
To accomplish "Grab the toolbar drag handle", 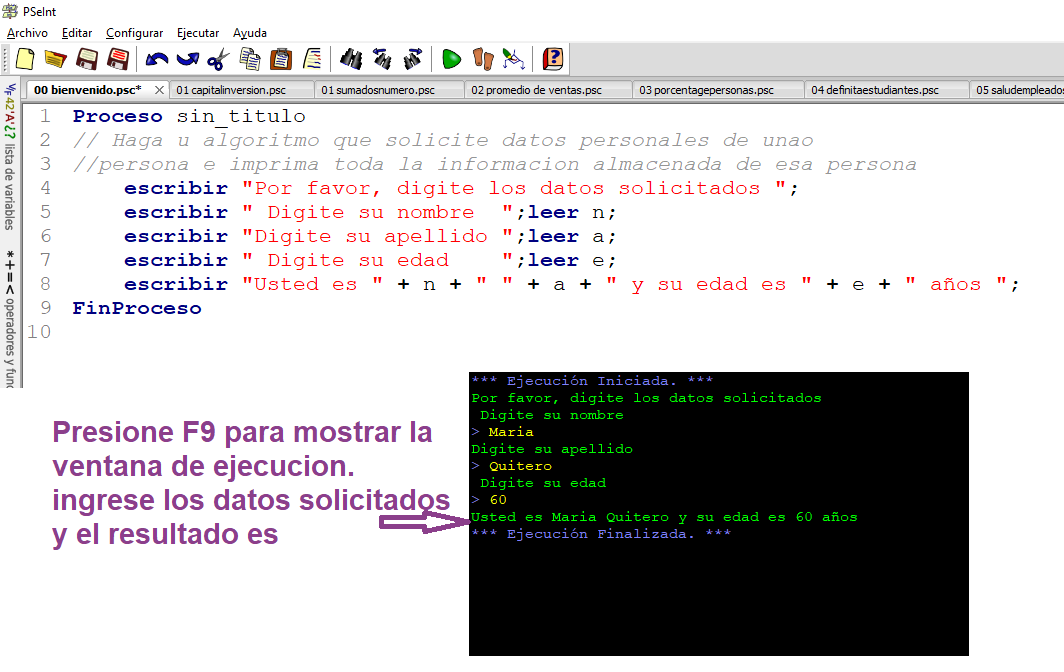I will click(x=5, y=59).
